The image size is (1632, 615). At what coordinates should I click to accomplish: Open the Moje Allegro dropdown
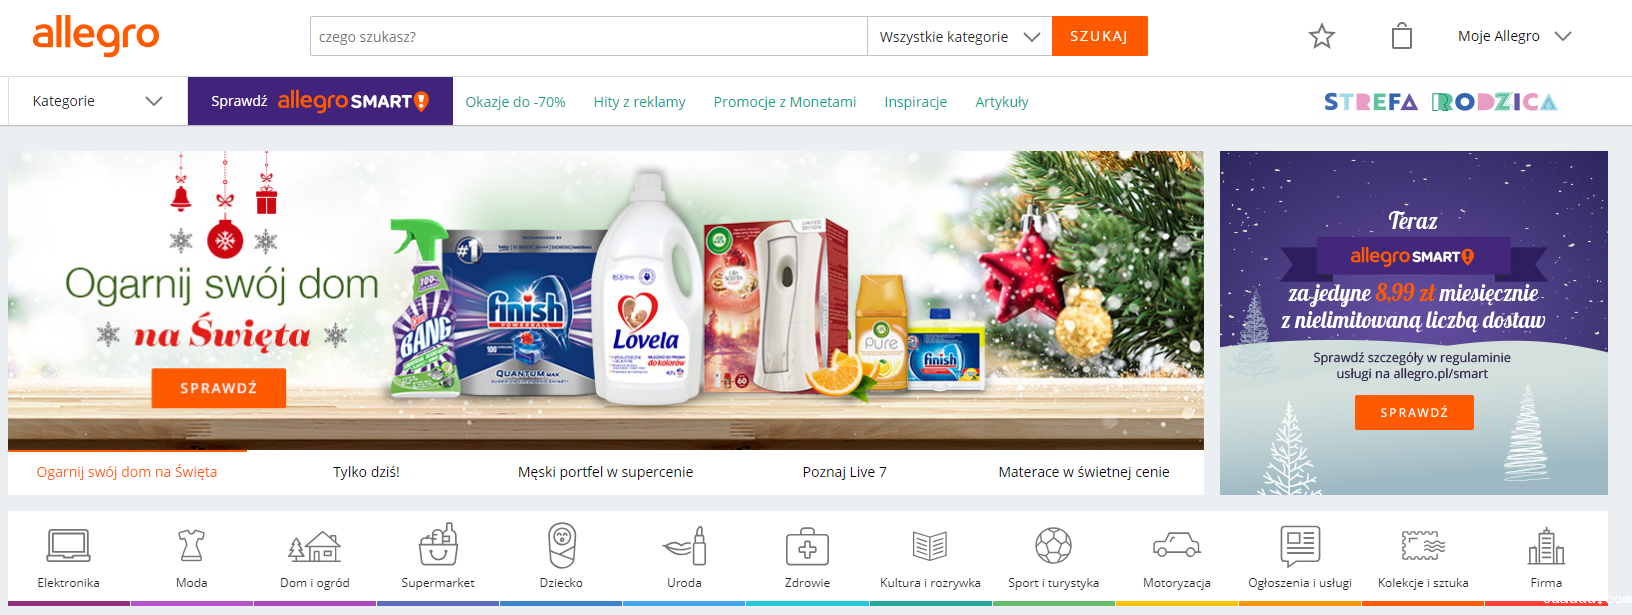tap(1514, 36)
